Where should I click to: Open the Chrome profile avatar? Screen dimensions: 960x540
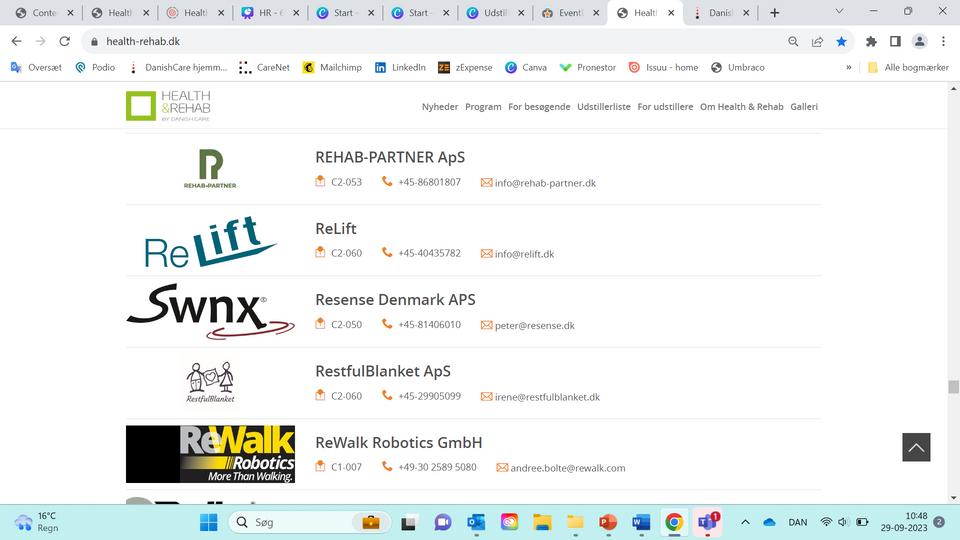pyautogui.click(x=920, y=41)
